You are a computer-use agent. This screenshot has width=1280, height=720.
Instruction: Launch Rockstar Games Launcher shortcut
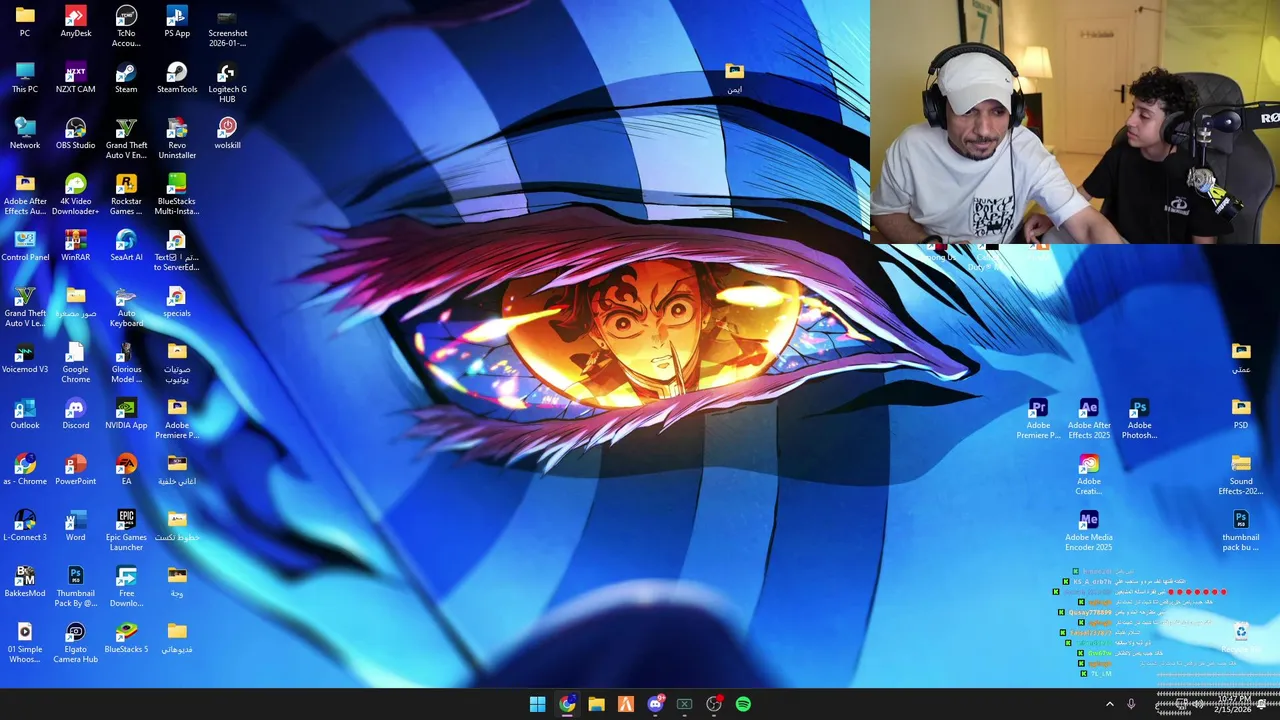pyautogui.click(x=126, y=194)
